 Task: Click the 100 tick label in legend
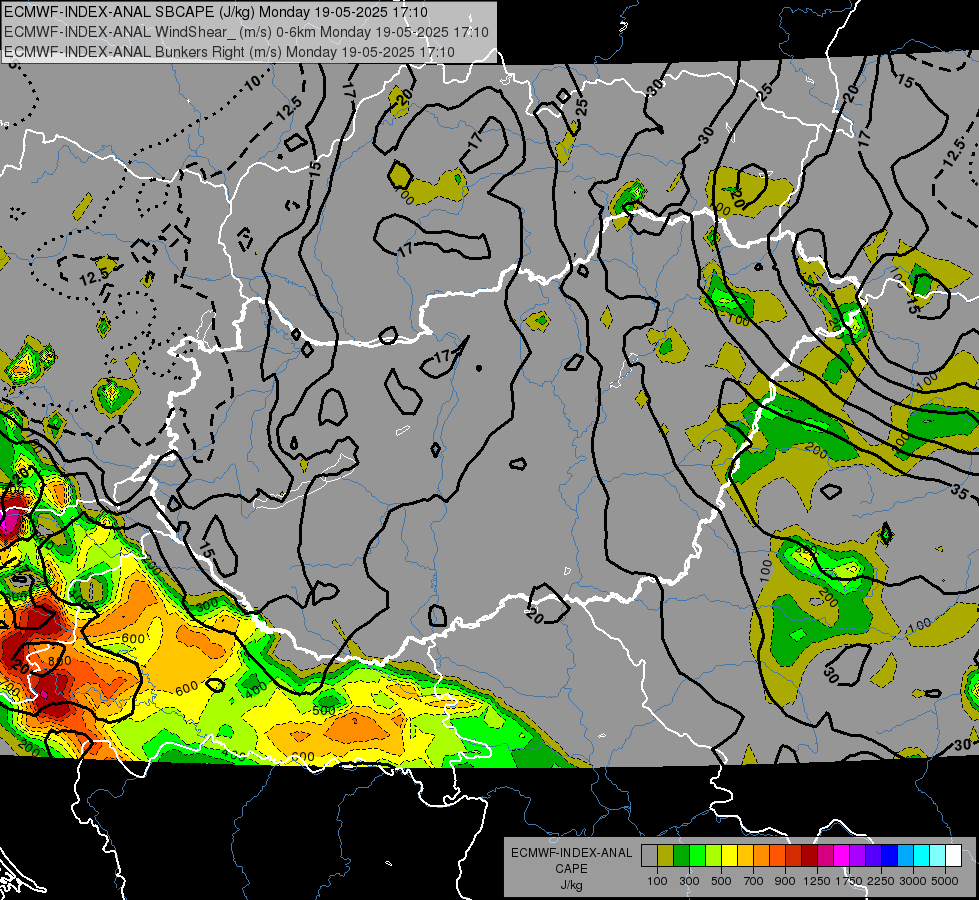(657, 881)
